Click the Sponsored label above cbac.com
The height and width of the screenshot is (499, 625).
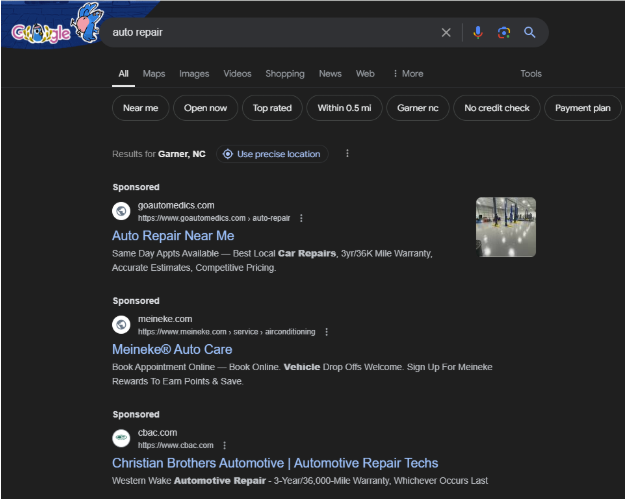tap(136, 414)
